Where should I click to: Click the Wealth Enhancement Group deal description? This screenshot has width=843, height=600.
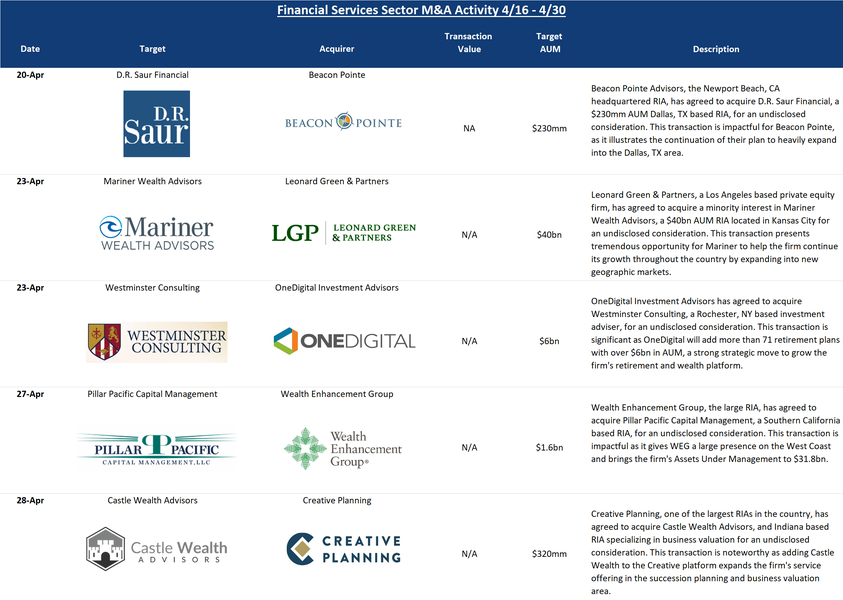(715, 433)
